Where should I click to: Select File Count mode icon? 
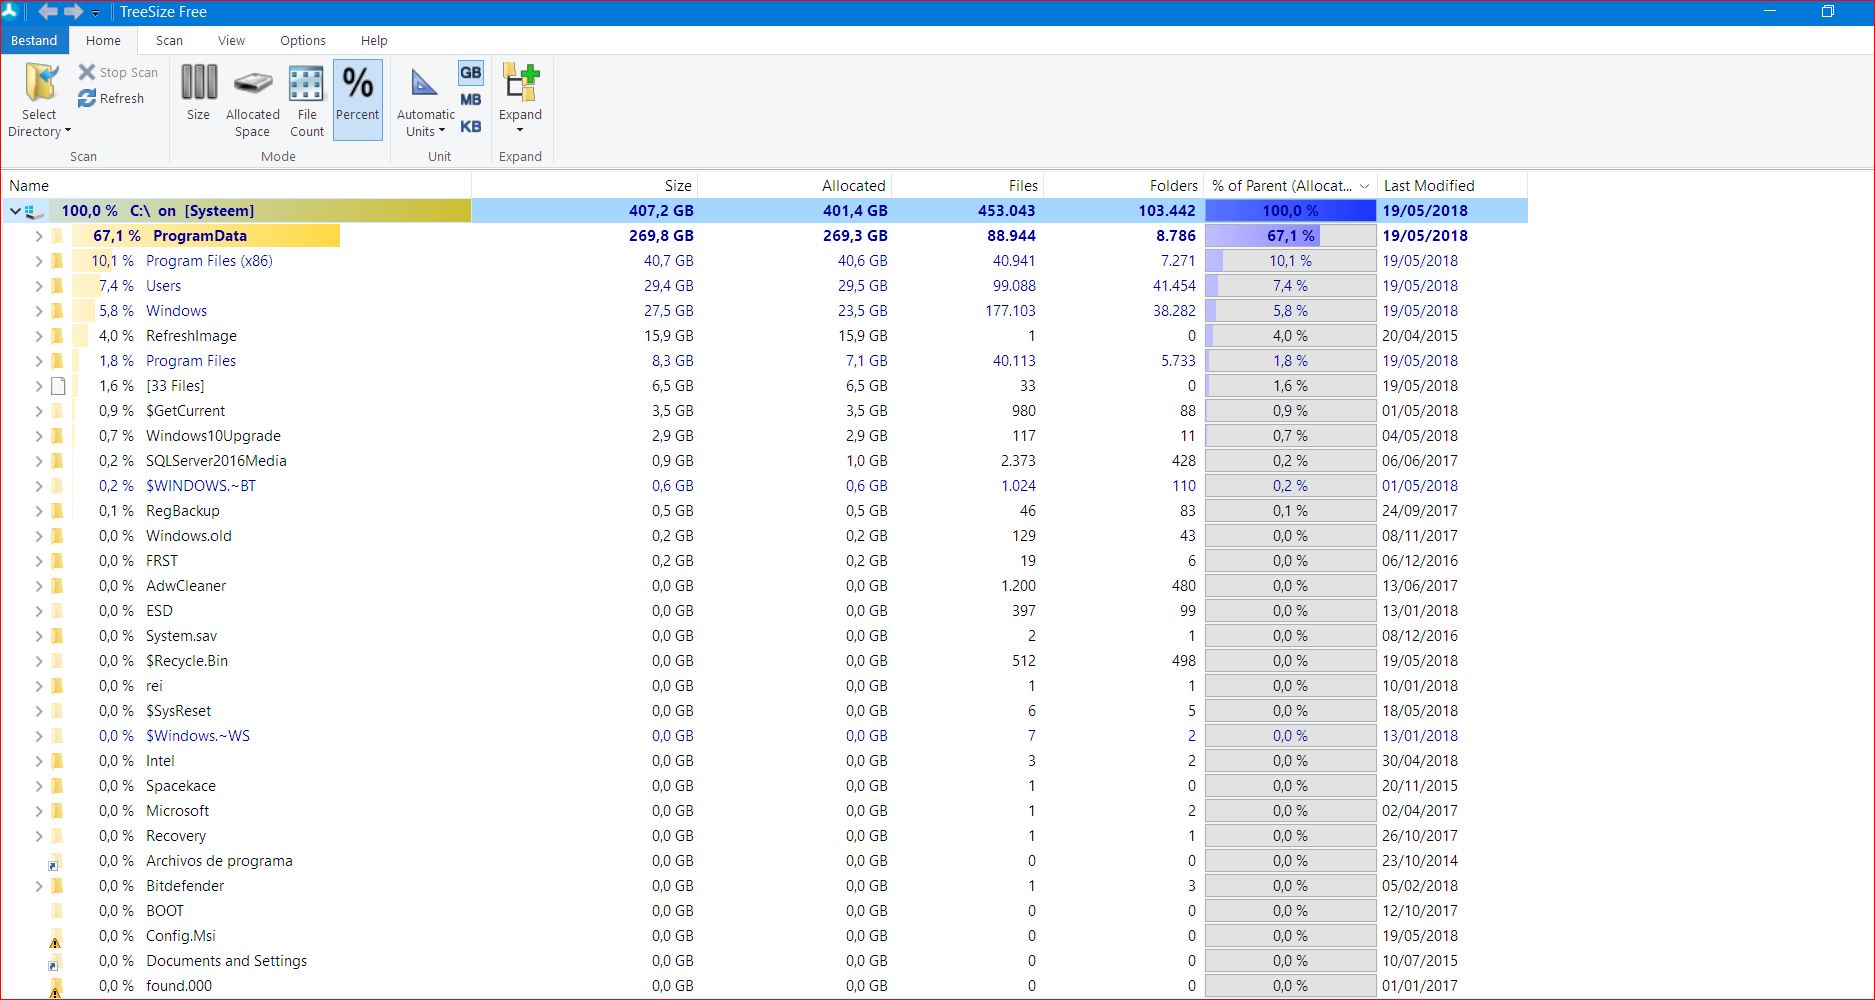tap(306, 84)
